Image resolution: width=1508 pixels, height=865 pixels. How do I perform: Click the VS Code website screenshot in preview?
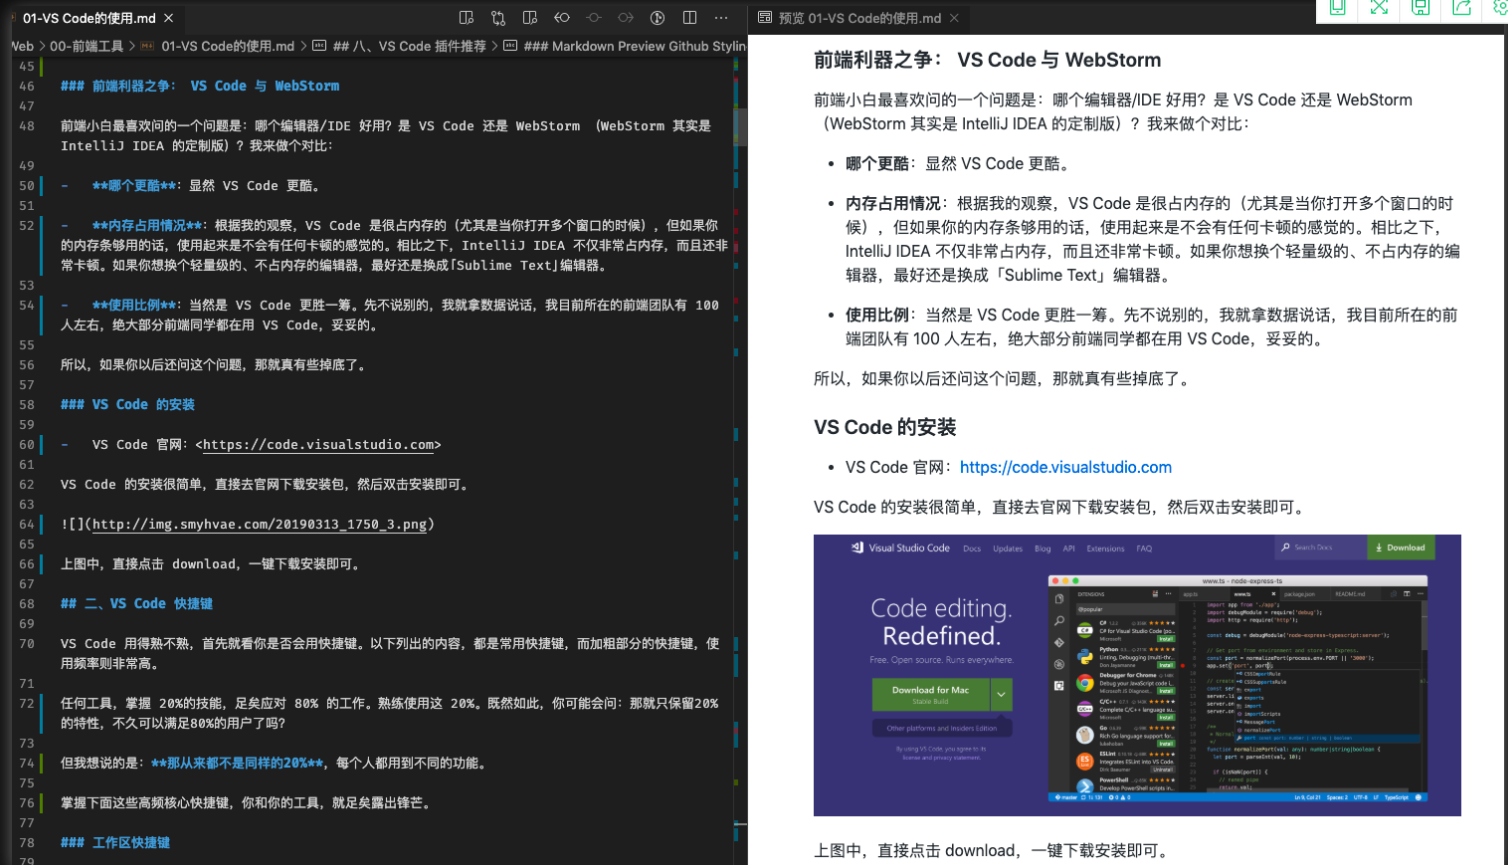1137,675
